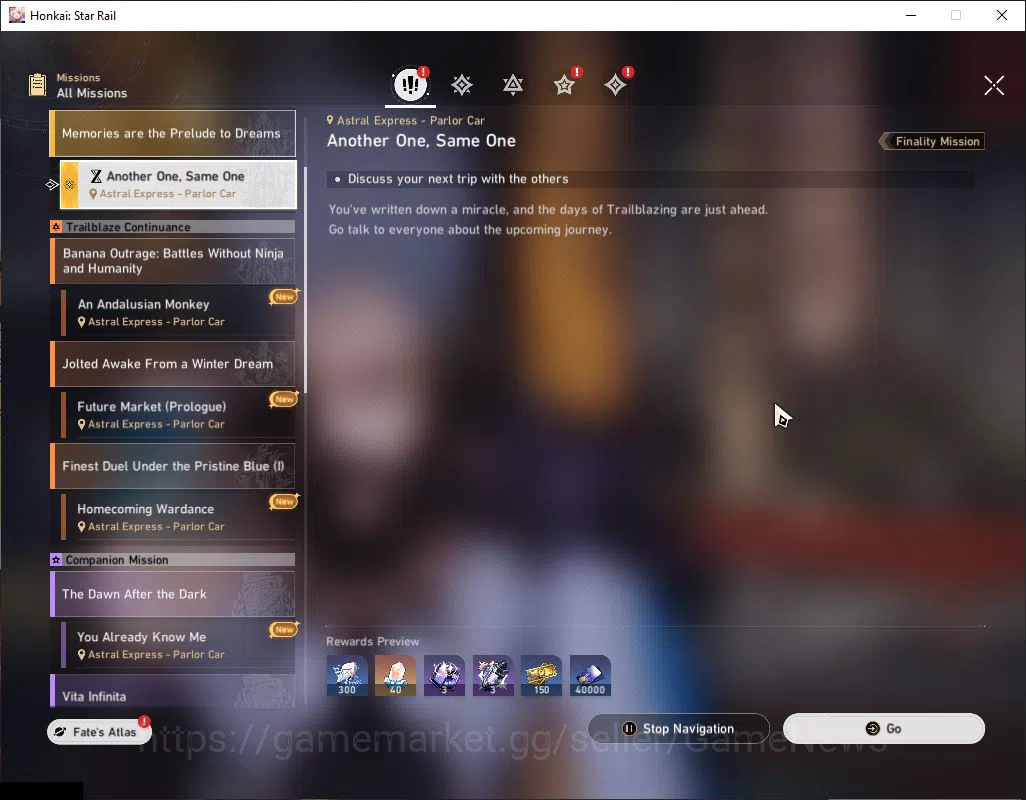The height and width of the screenshot is (800, 1026).
Task: Click the 'Rewards Preview' label
Action: coord(372,642)
